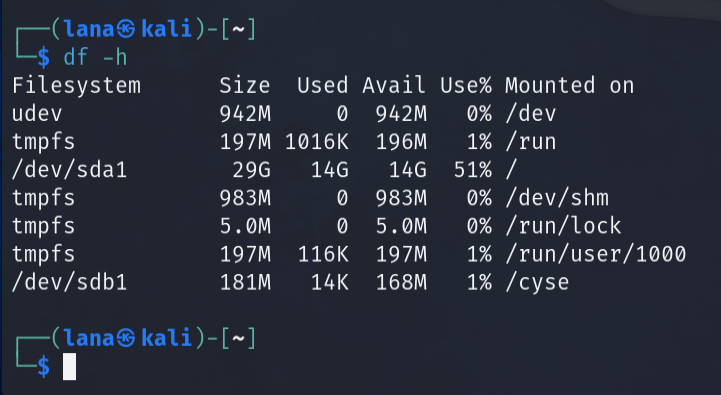Click the Kali logo icon in first prompt
The height and width of the screenshot is (395, 721).
coord(126,30)
